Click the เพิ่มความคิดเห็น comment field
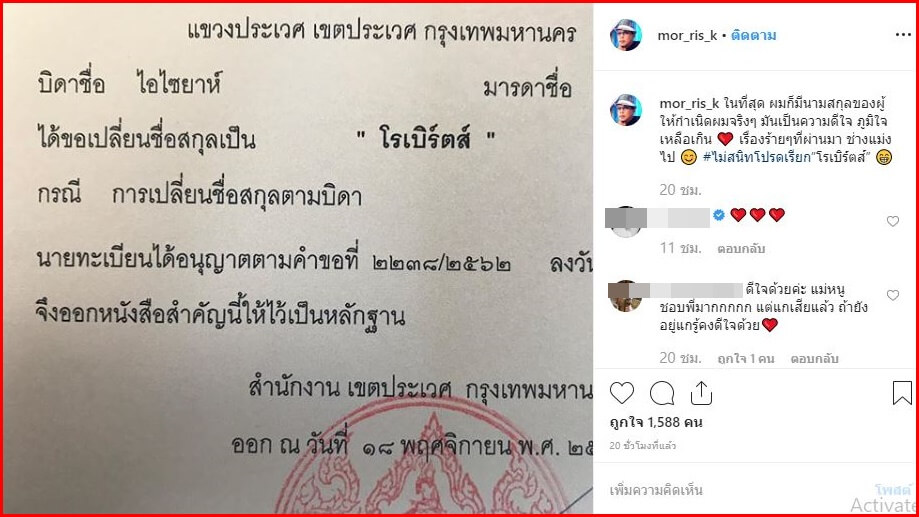 tap(736, 489)
